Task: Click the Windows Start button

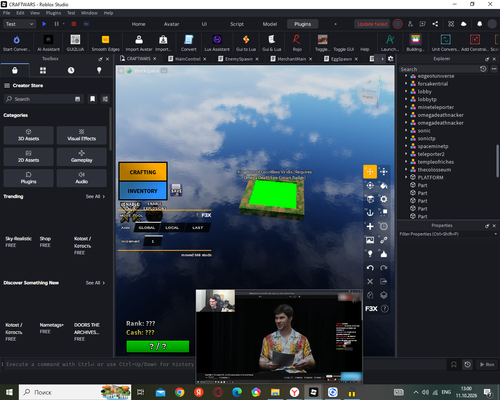Action: click(9, 392)
